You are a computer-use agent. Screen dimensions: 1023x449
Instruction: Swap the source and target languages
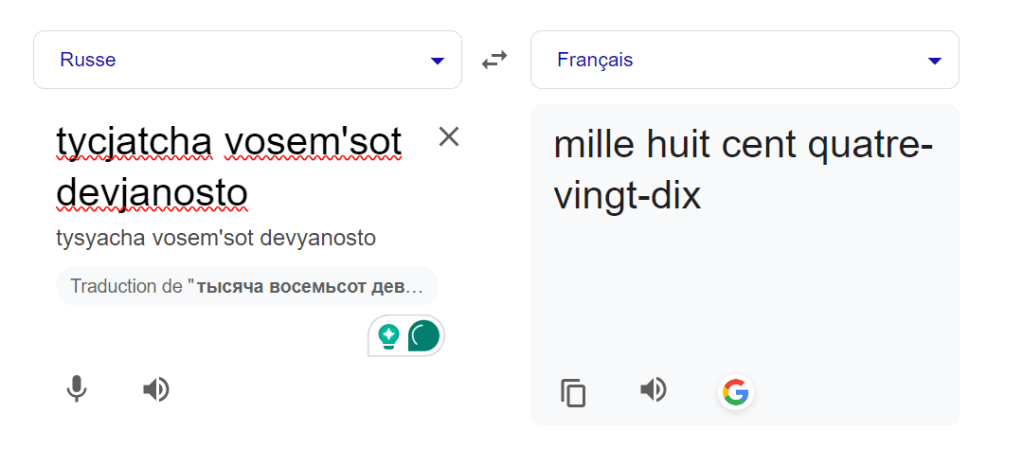click(495, 60)
